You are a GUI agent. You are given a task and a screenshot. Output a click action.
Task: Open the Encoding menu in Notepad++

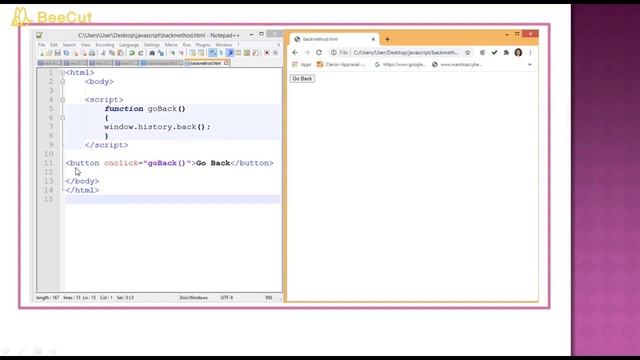[105, 44]
